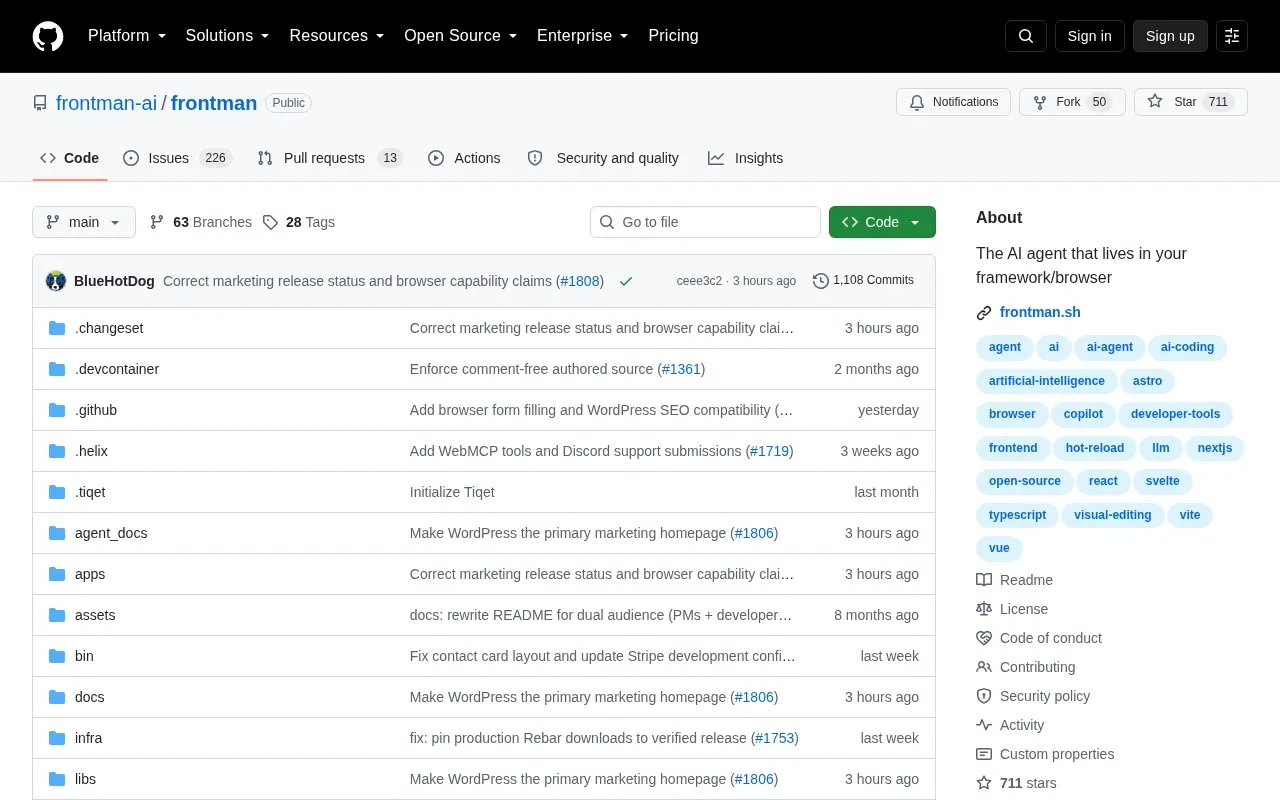Click BlueHotDog's avatar image
The height and width of the screenshot is (800, 1280).
56,281
